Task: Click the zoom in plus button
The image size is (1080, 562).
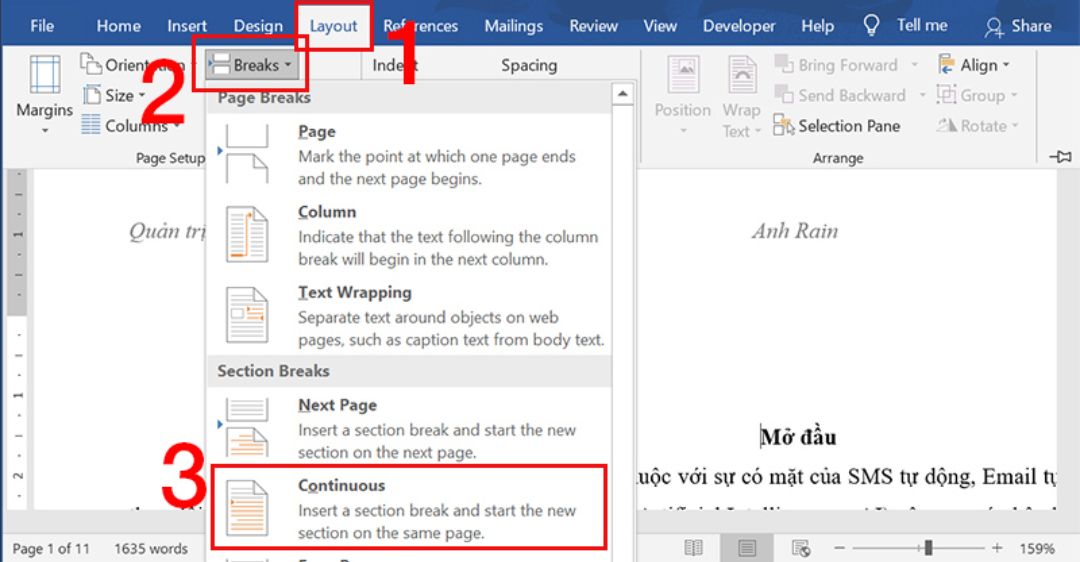Action: pyautogui.click(x=997, y=548)
